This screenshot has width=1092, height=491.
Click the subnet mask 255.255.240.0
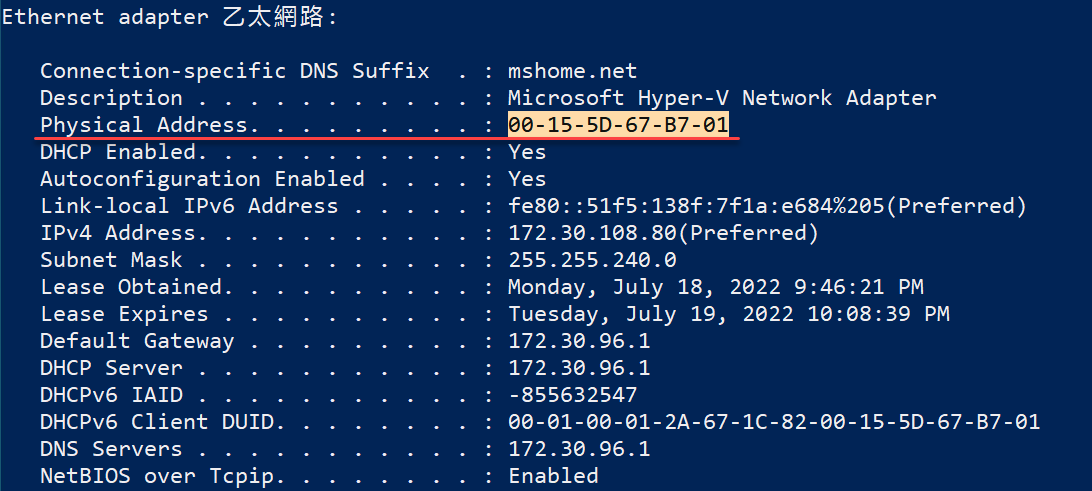593,260
